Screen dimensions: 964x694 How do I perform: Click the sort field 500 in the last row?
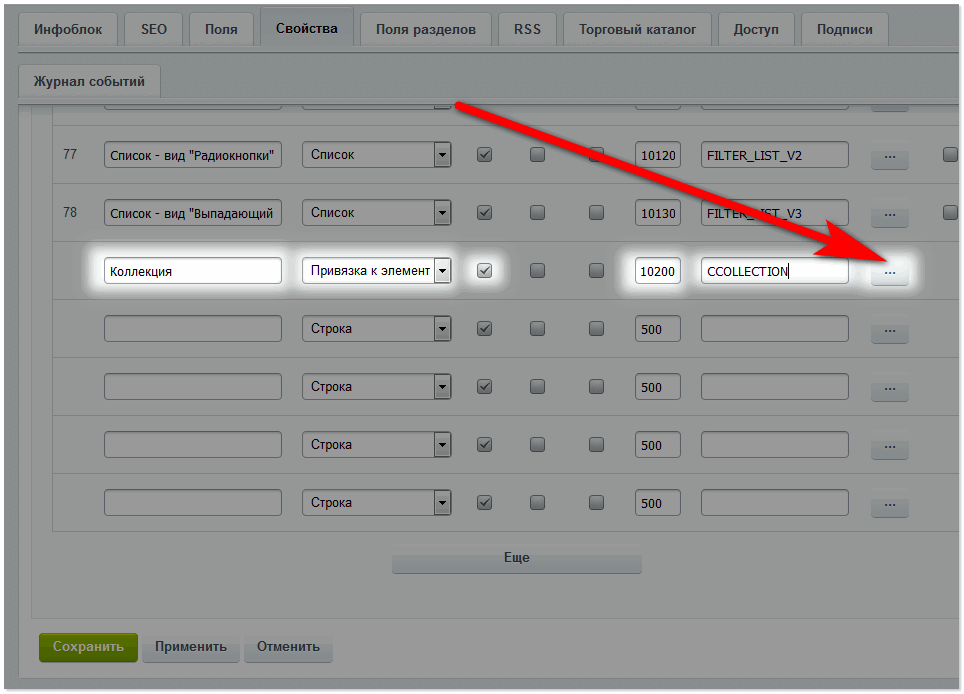658,502
